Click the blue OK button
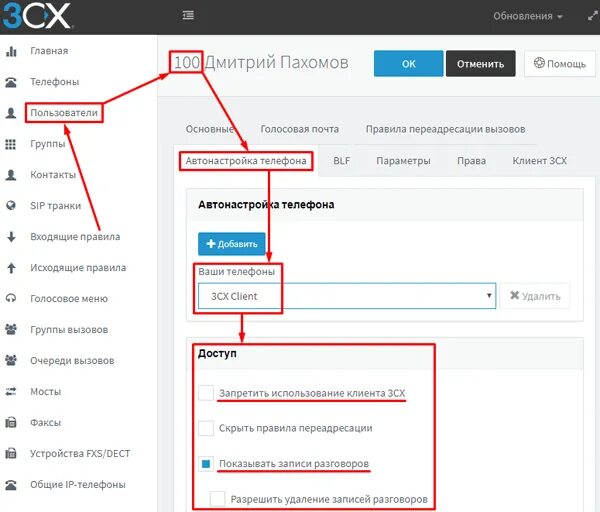Viewport: 600px width, 512px height. coord(408,64)
